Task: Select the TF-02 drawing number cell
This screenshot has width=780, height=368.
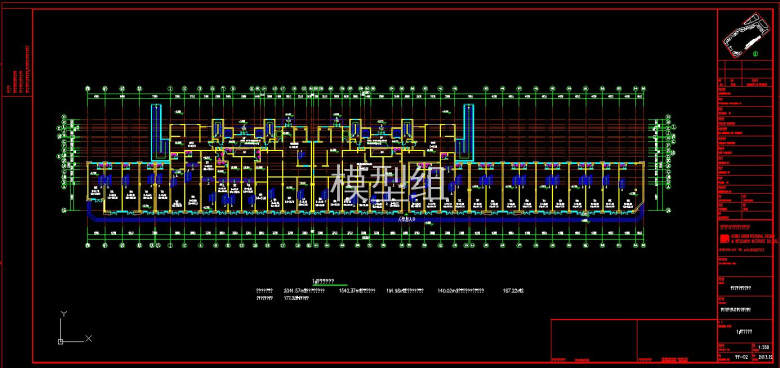Action: click(x=741, y=357)
